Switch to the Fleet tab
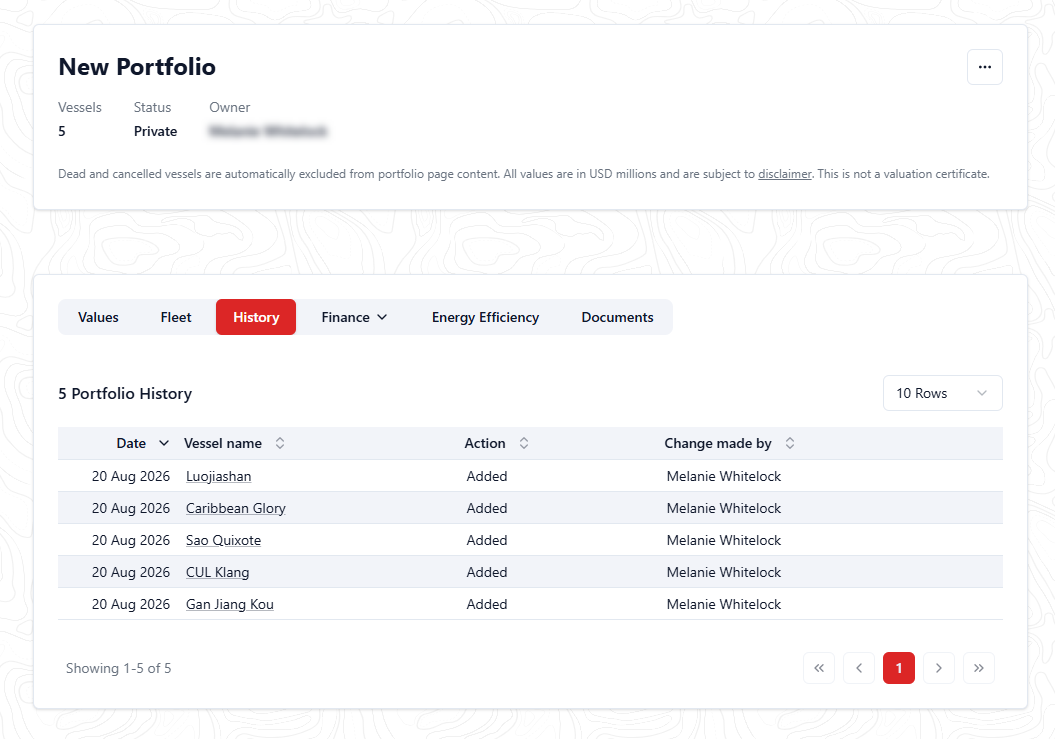The width and height of the screenshot is (1055, 739). pos(176,317)
